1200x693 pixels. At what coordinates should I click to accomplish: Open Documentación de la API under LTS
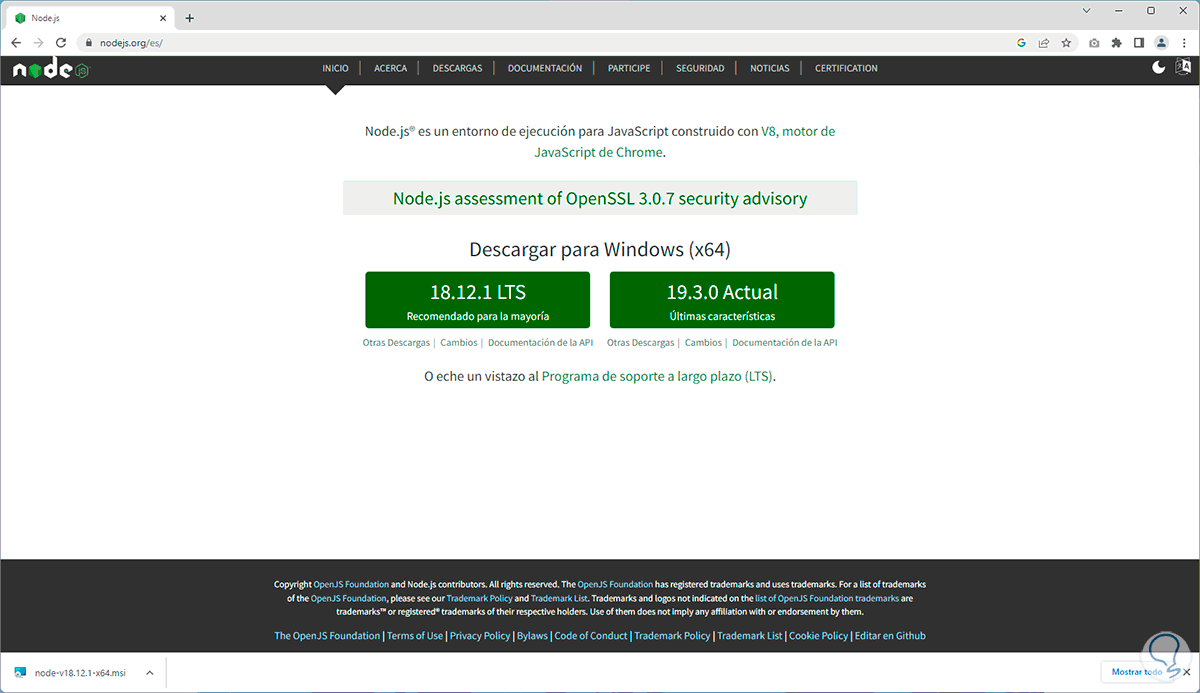click(x=540, y=342)
